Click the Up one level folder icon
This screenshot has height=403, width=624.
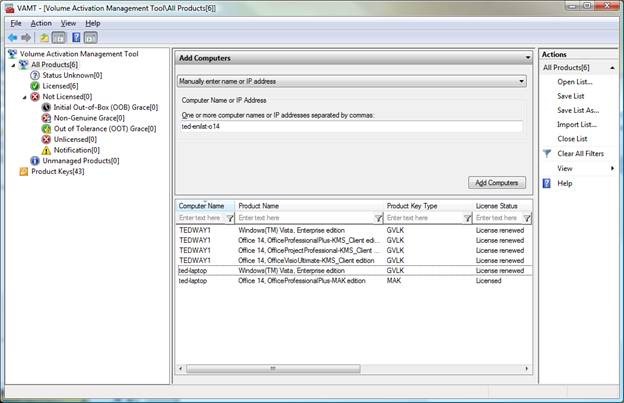pyautogui.click(x=44, y=38)
